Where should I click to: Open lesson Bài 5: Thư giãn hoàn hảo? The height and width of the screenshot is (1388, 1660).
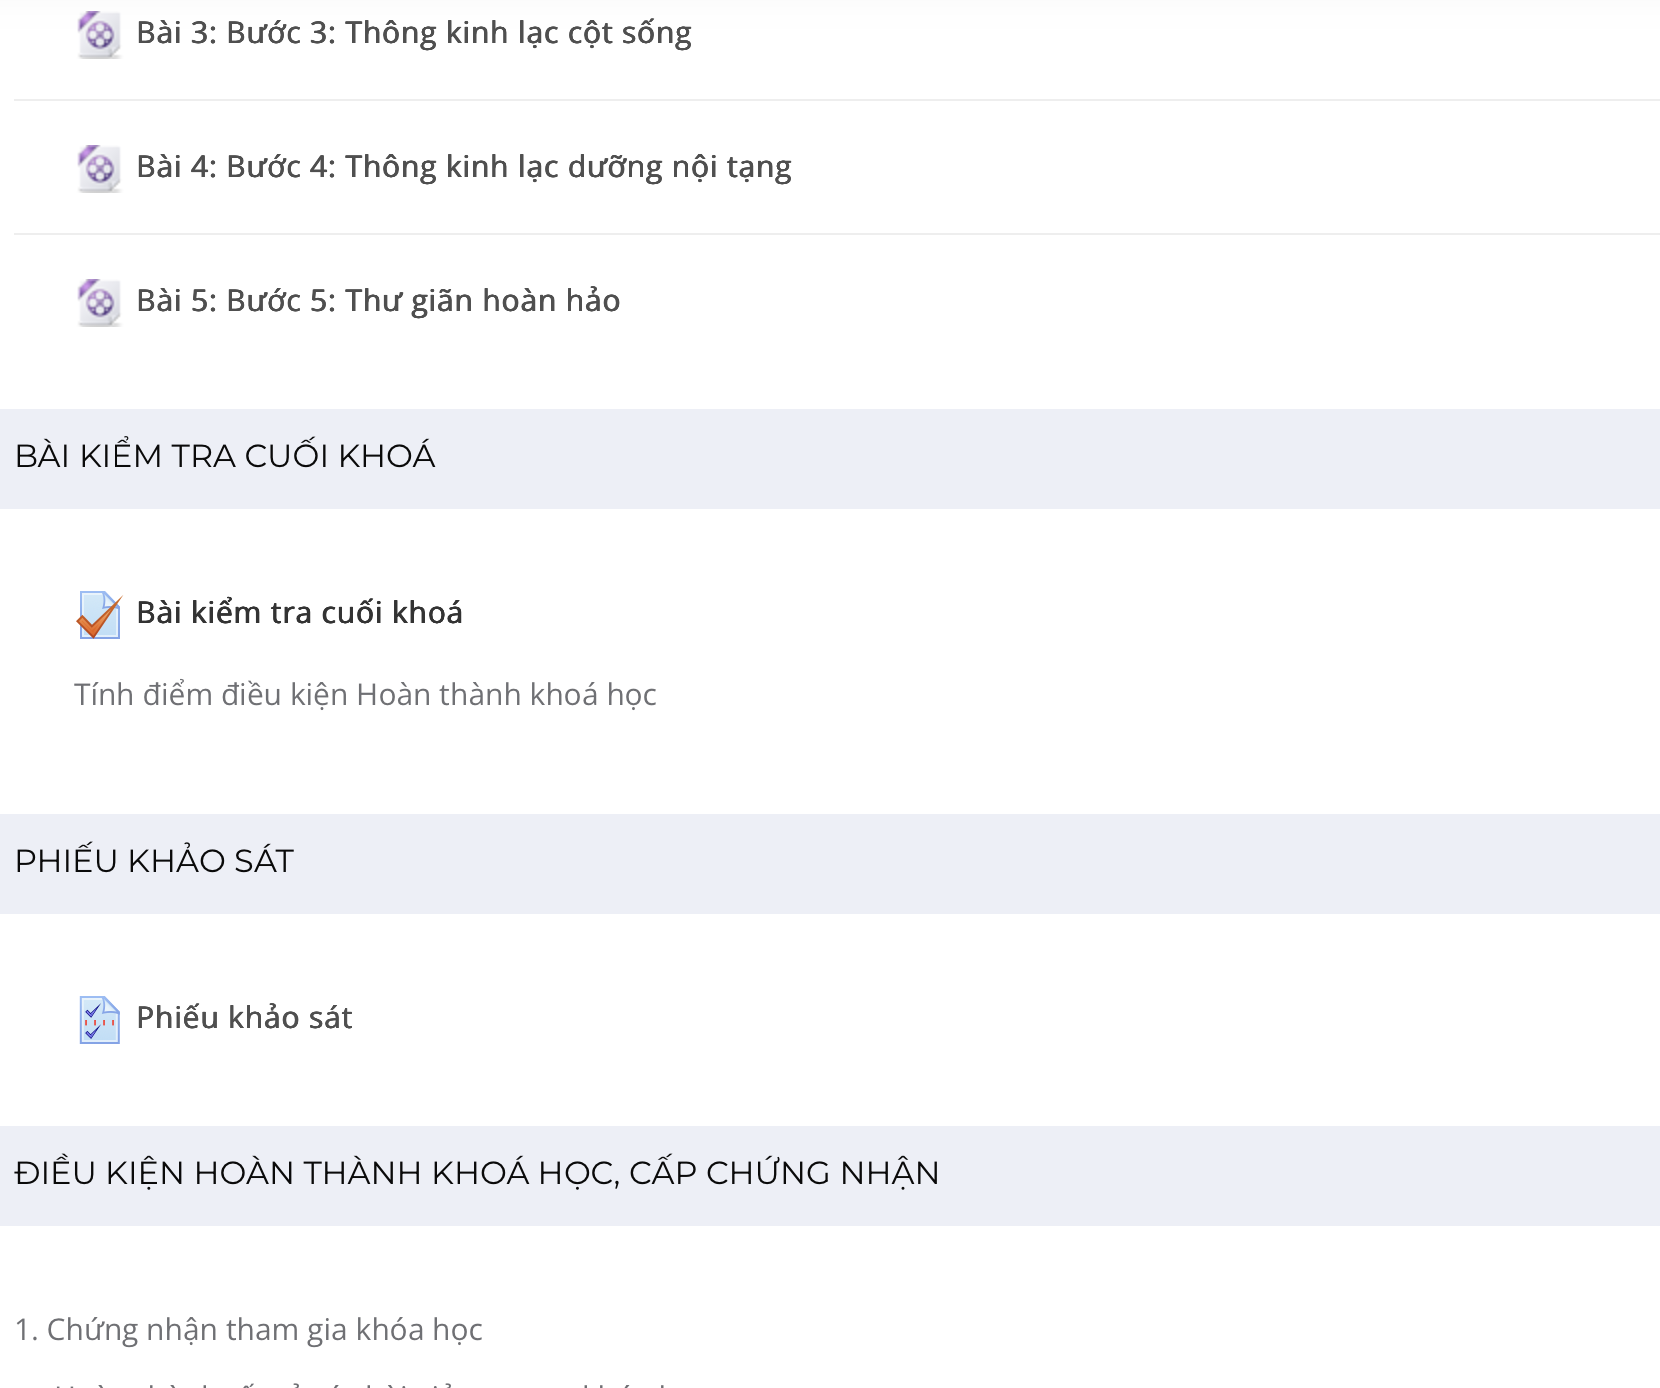[x=378, y=301]
